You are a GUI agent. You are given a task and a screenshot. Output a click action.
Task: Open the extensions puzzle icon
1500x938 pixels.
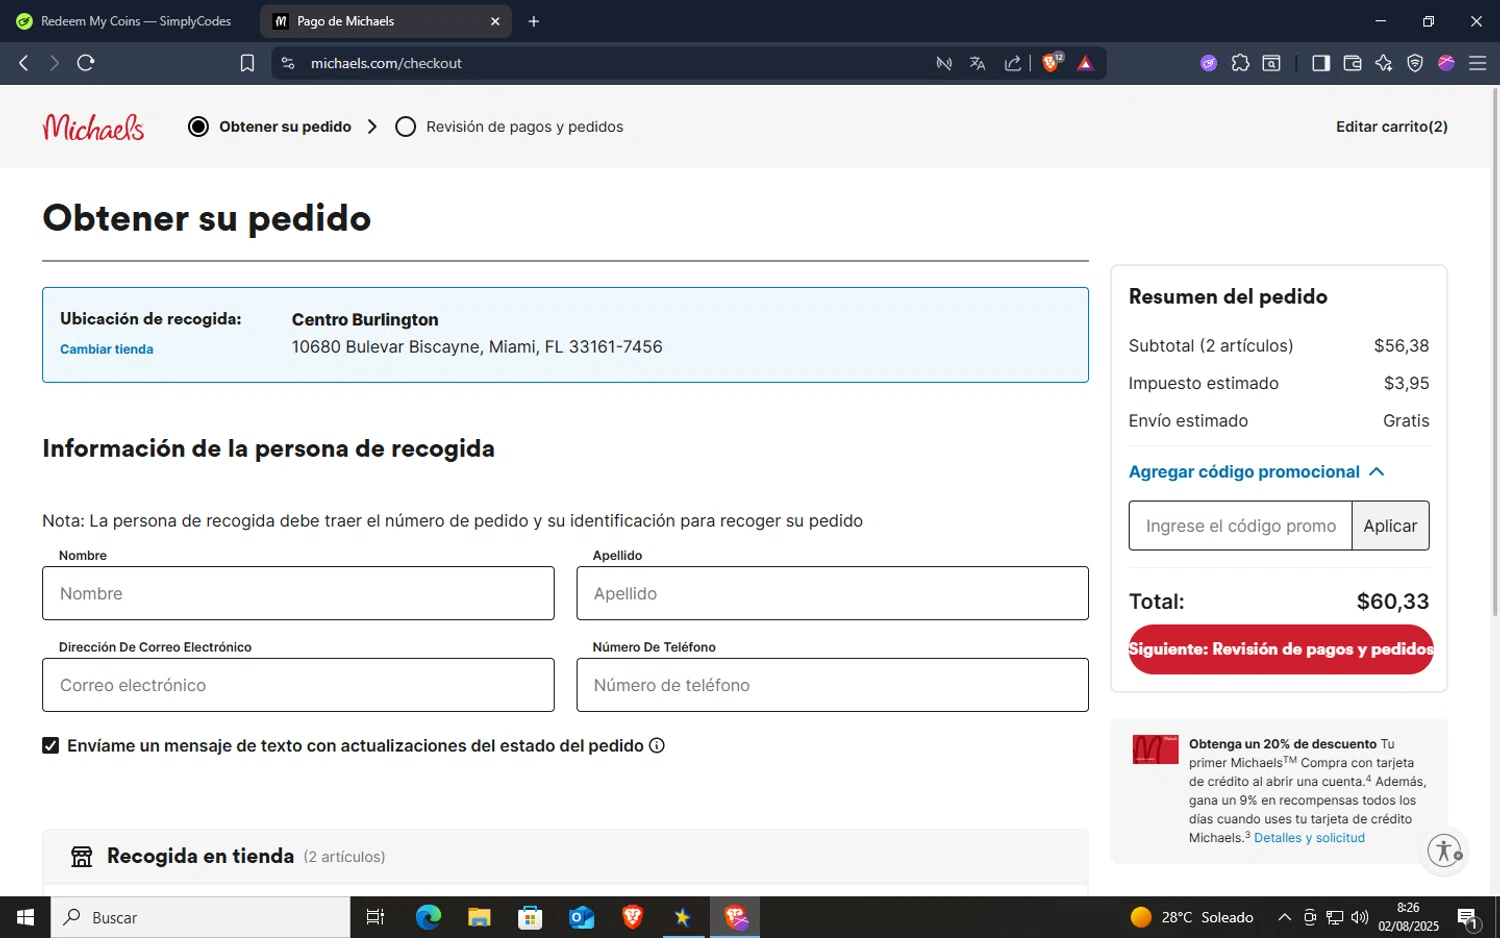pyautogui.click(x=1240, y=63)
